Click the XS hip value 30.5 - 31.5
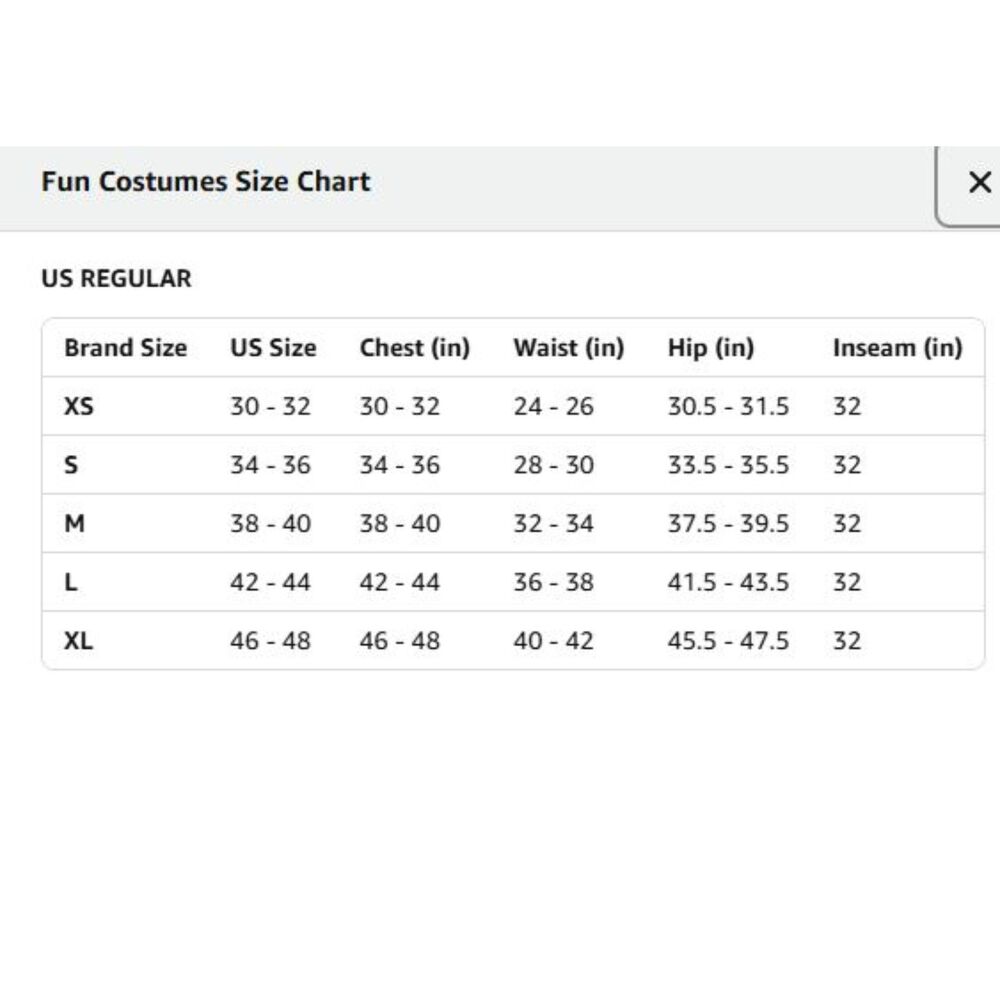Image resolution: width=1000 pixels, height=1000 pixels. click(728, 406)
